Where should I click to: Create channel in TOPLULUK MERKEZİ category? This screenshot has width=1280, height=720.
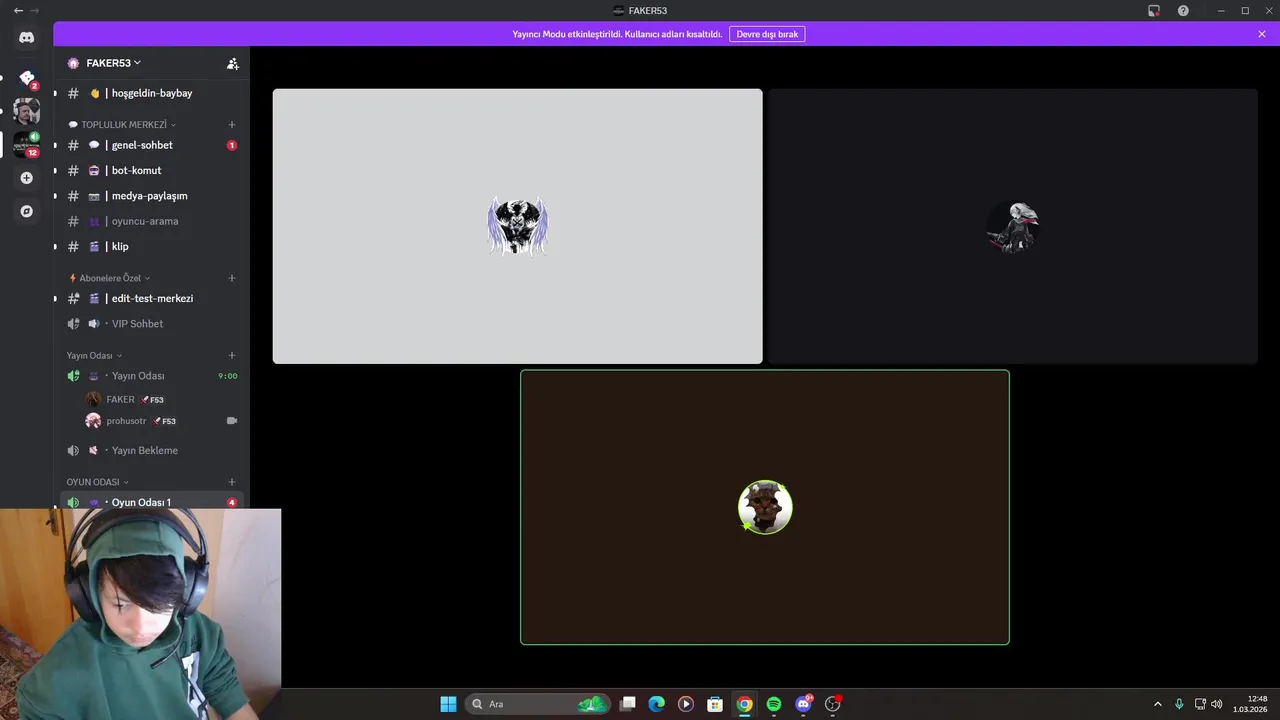coord(232,125)
